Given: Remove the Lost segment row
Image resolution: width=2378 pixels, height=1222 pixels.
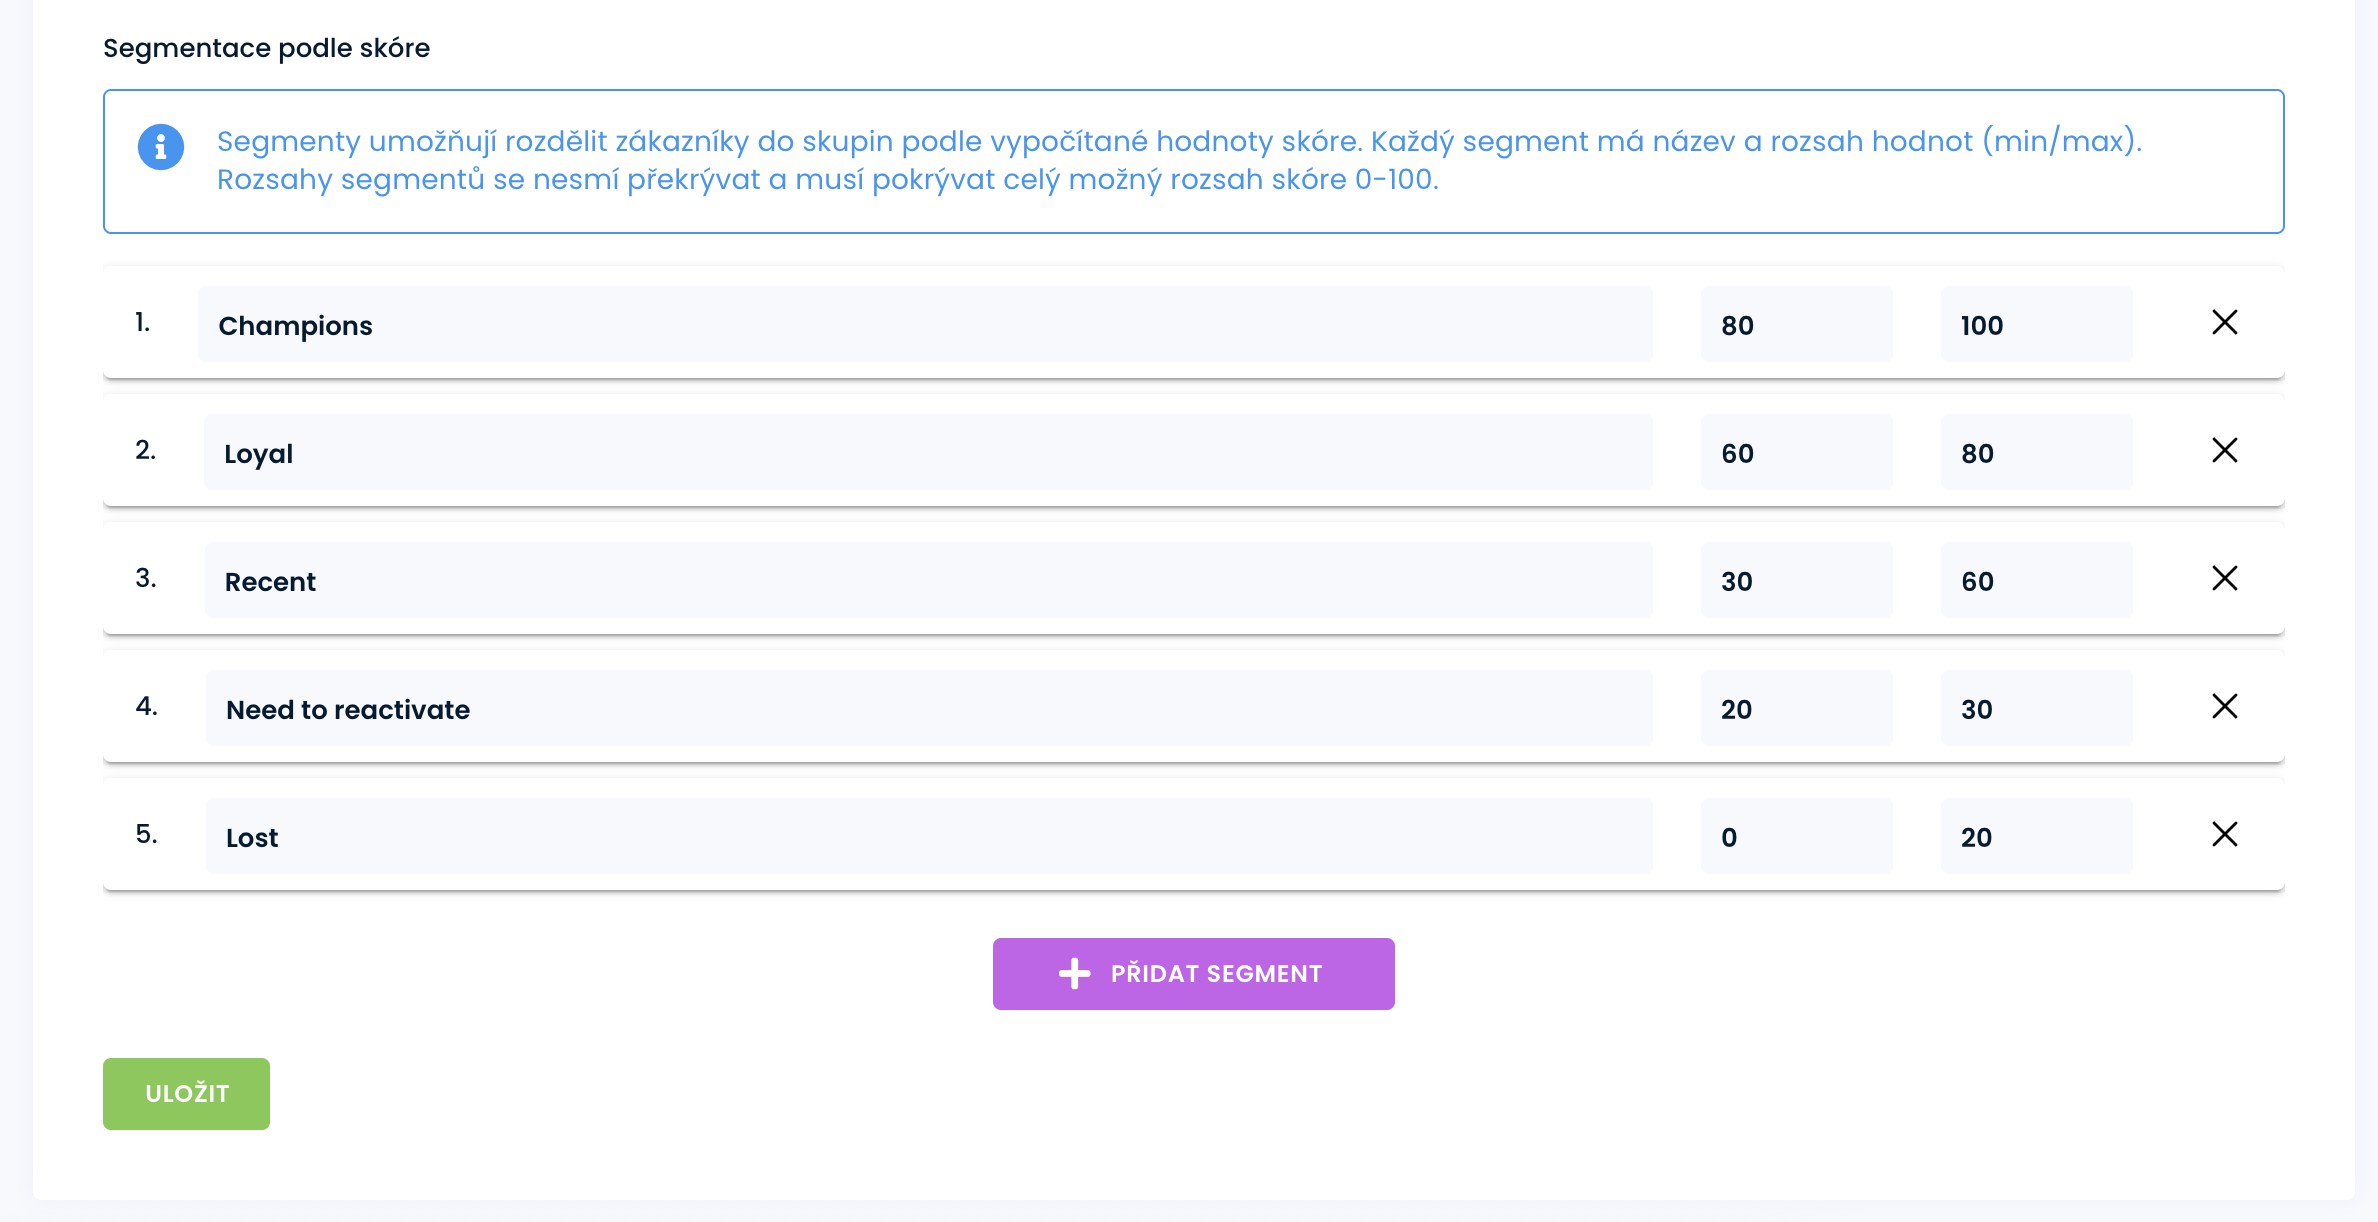Looking at the screenshot, I should click(x=2224, y=835).
